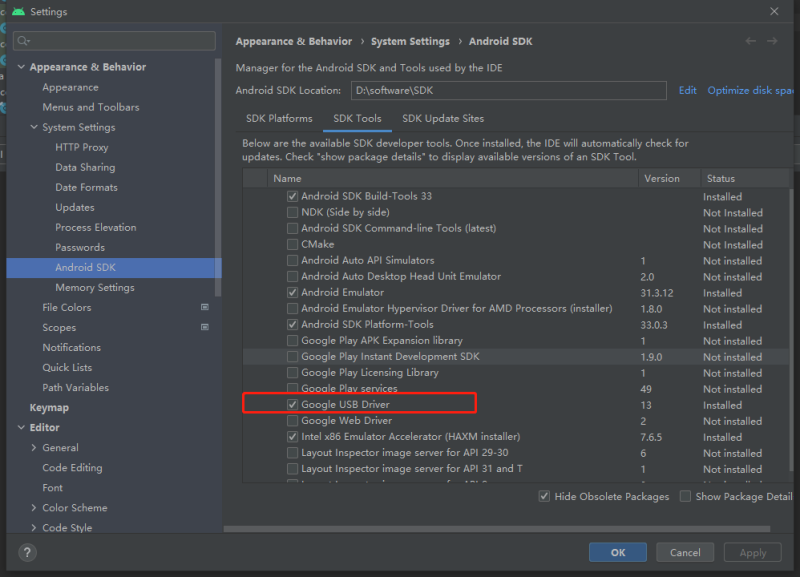Click the Scopes project-level icon
This screenshot has height=577, width=800.
pos(205,327)
